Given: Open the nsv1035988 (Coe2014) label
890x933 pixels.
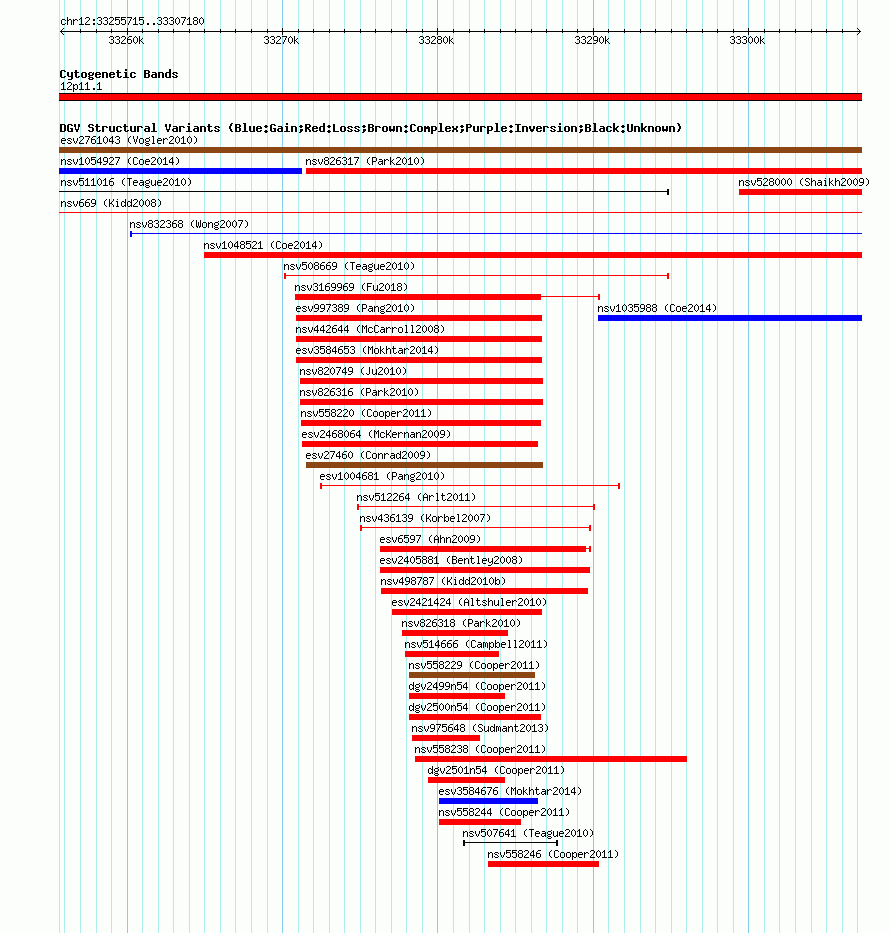Looking at the screenshot, I should coord(657,308).
